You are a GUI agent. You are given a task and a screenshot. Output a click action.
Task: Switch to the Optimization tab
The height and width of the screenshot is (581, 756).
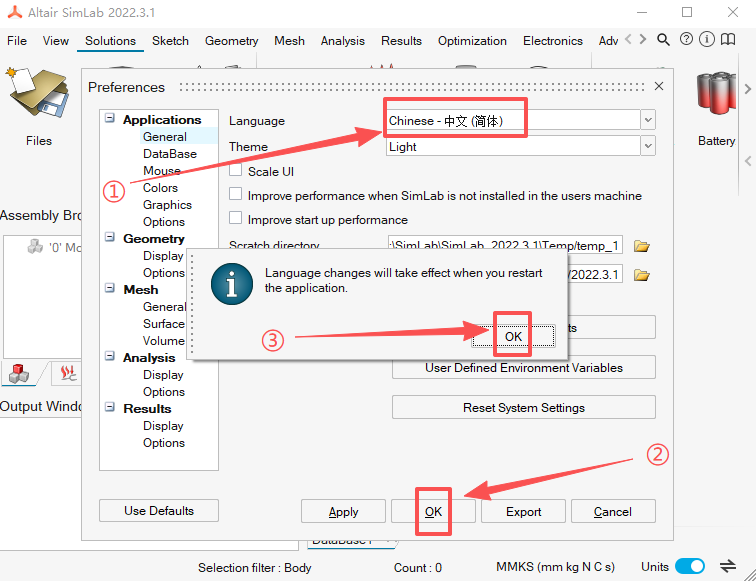tap(472, 41)
